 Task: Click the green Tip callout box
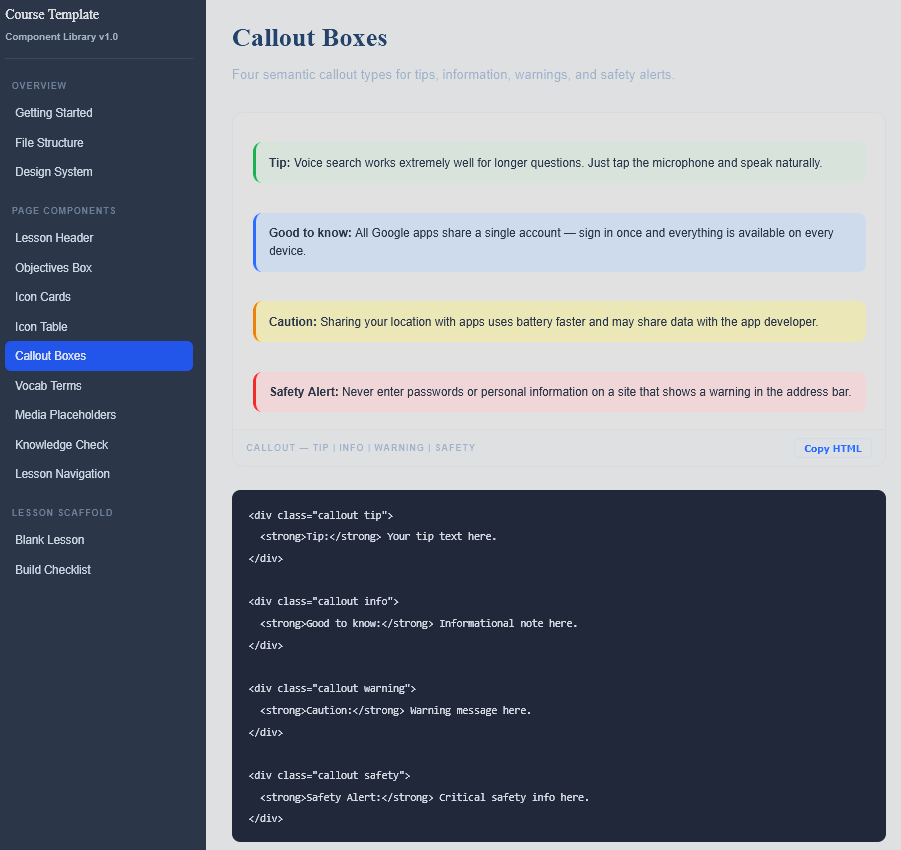click(x=559, y=163)
